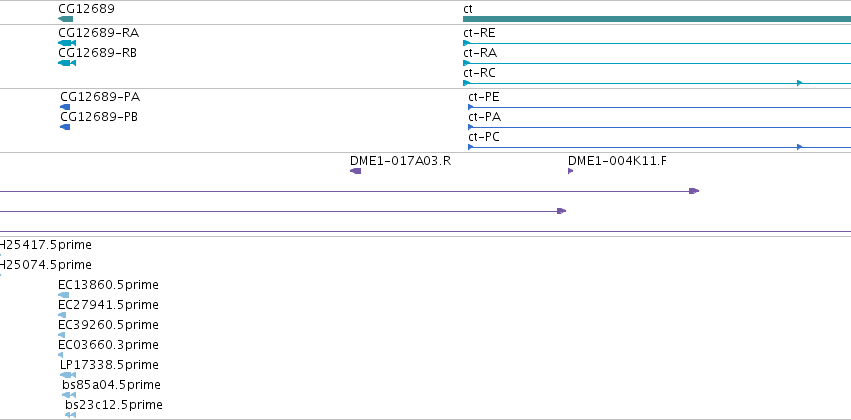Click the DME1-017A03.R label
The height and width of the screenshot is (420, 851).
(401, 161)
